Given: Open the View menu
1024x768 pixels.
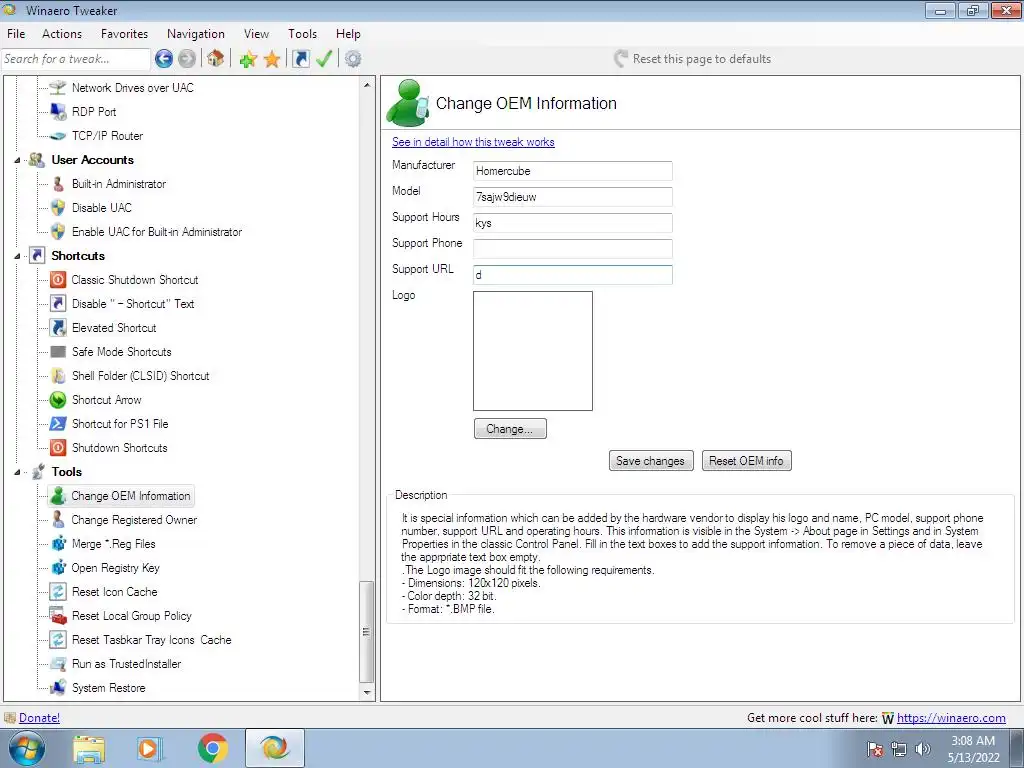Looking at the screenshot, I should pyautogui.click(x=256, y=34).
